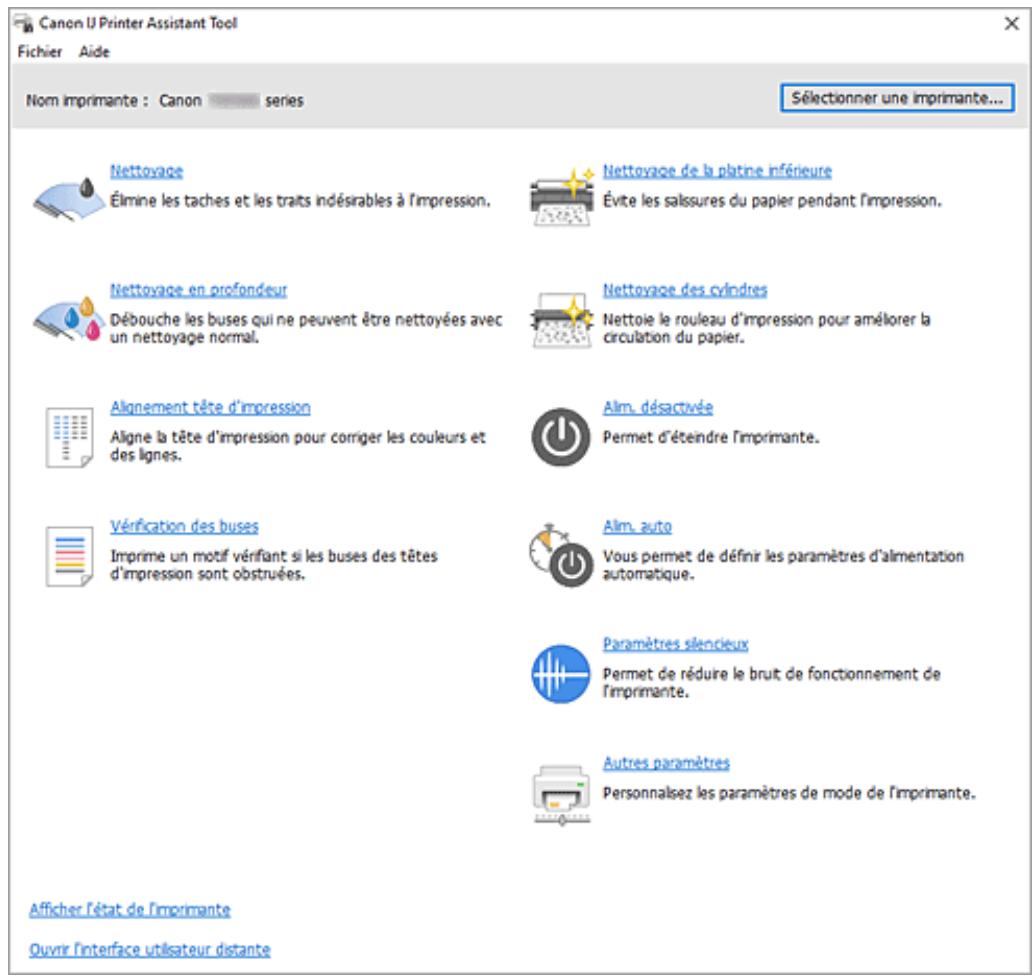Open the Aide menu
Image resolution: width=1035 pixels, height=978 pixels.
tap(94, 51)
